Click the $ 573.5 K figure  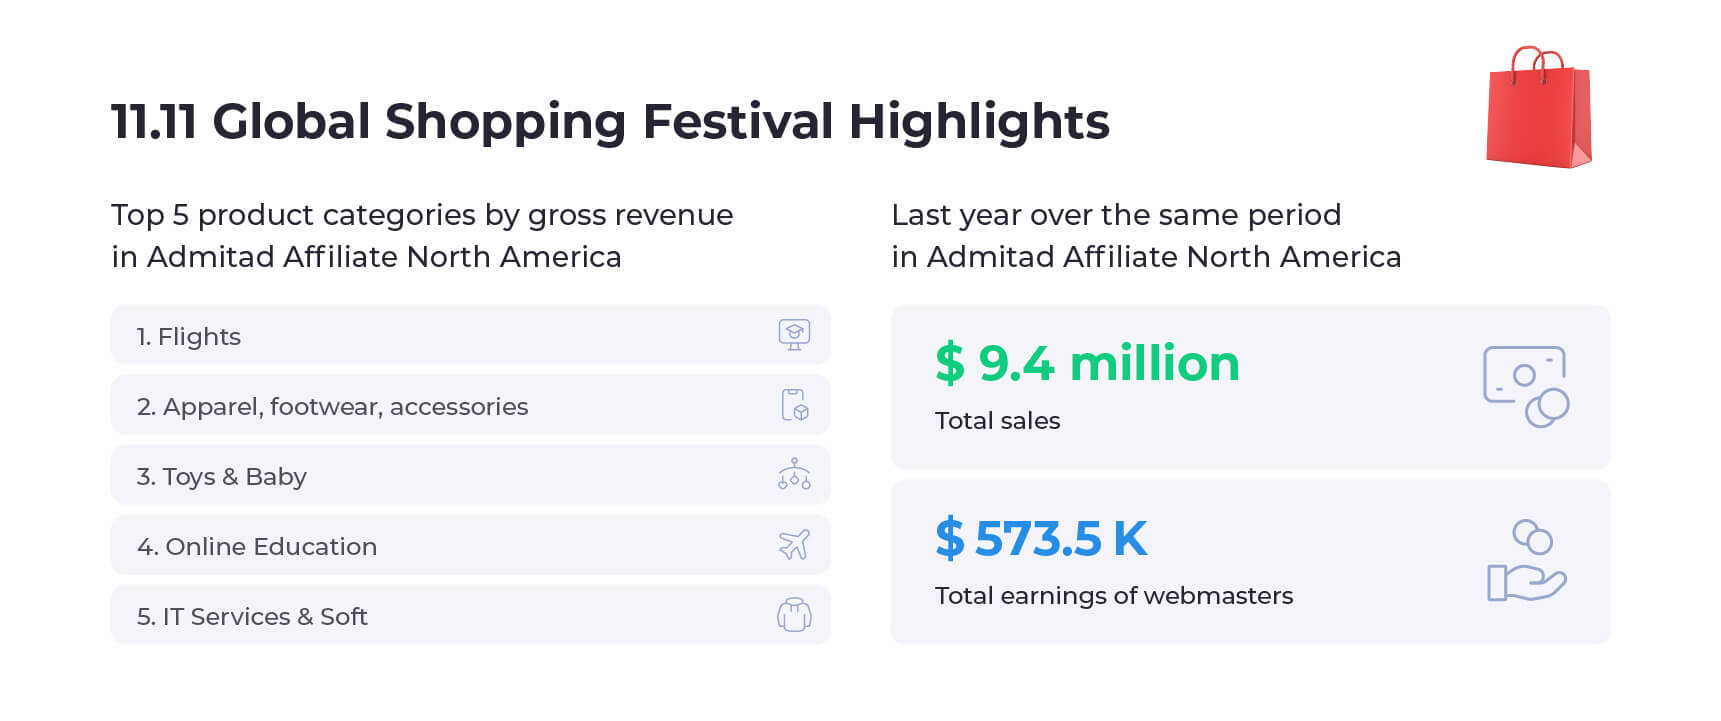pos(1041,538)
